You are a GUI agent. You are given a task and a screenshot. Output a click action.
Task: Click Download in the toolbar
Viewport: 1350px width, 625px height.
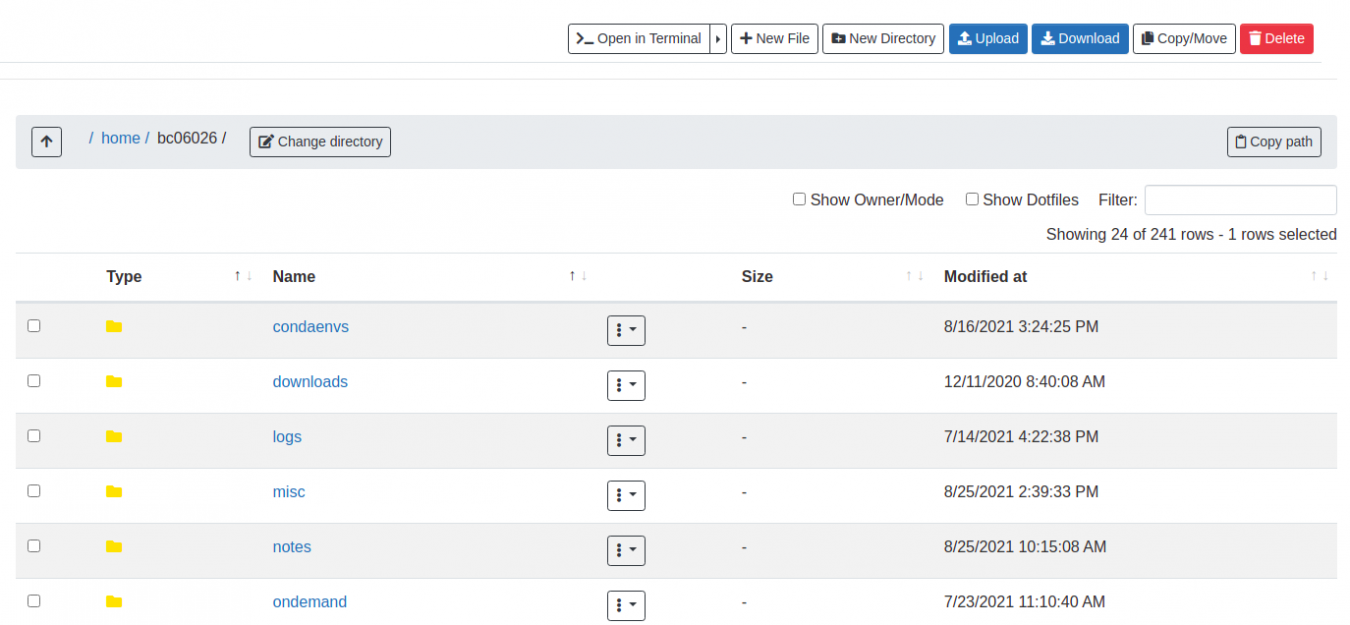[x=1079, y=39]
